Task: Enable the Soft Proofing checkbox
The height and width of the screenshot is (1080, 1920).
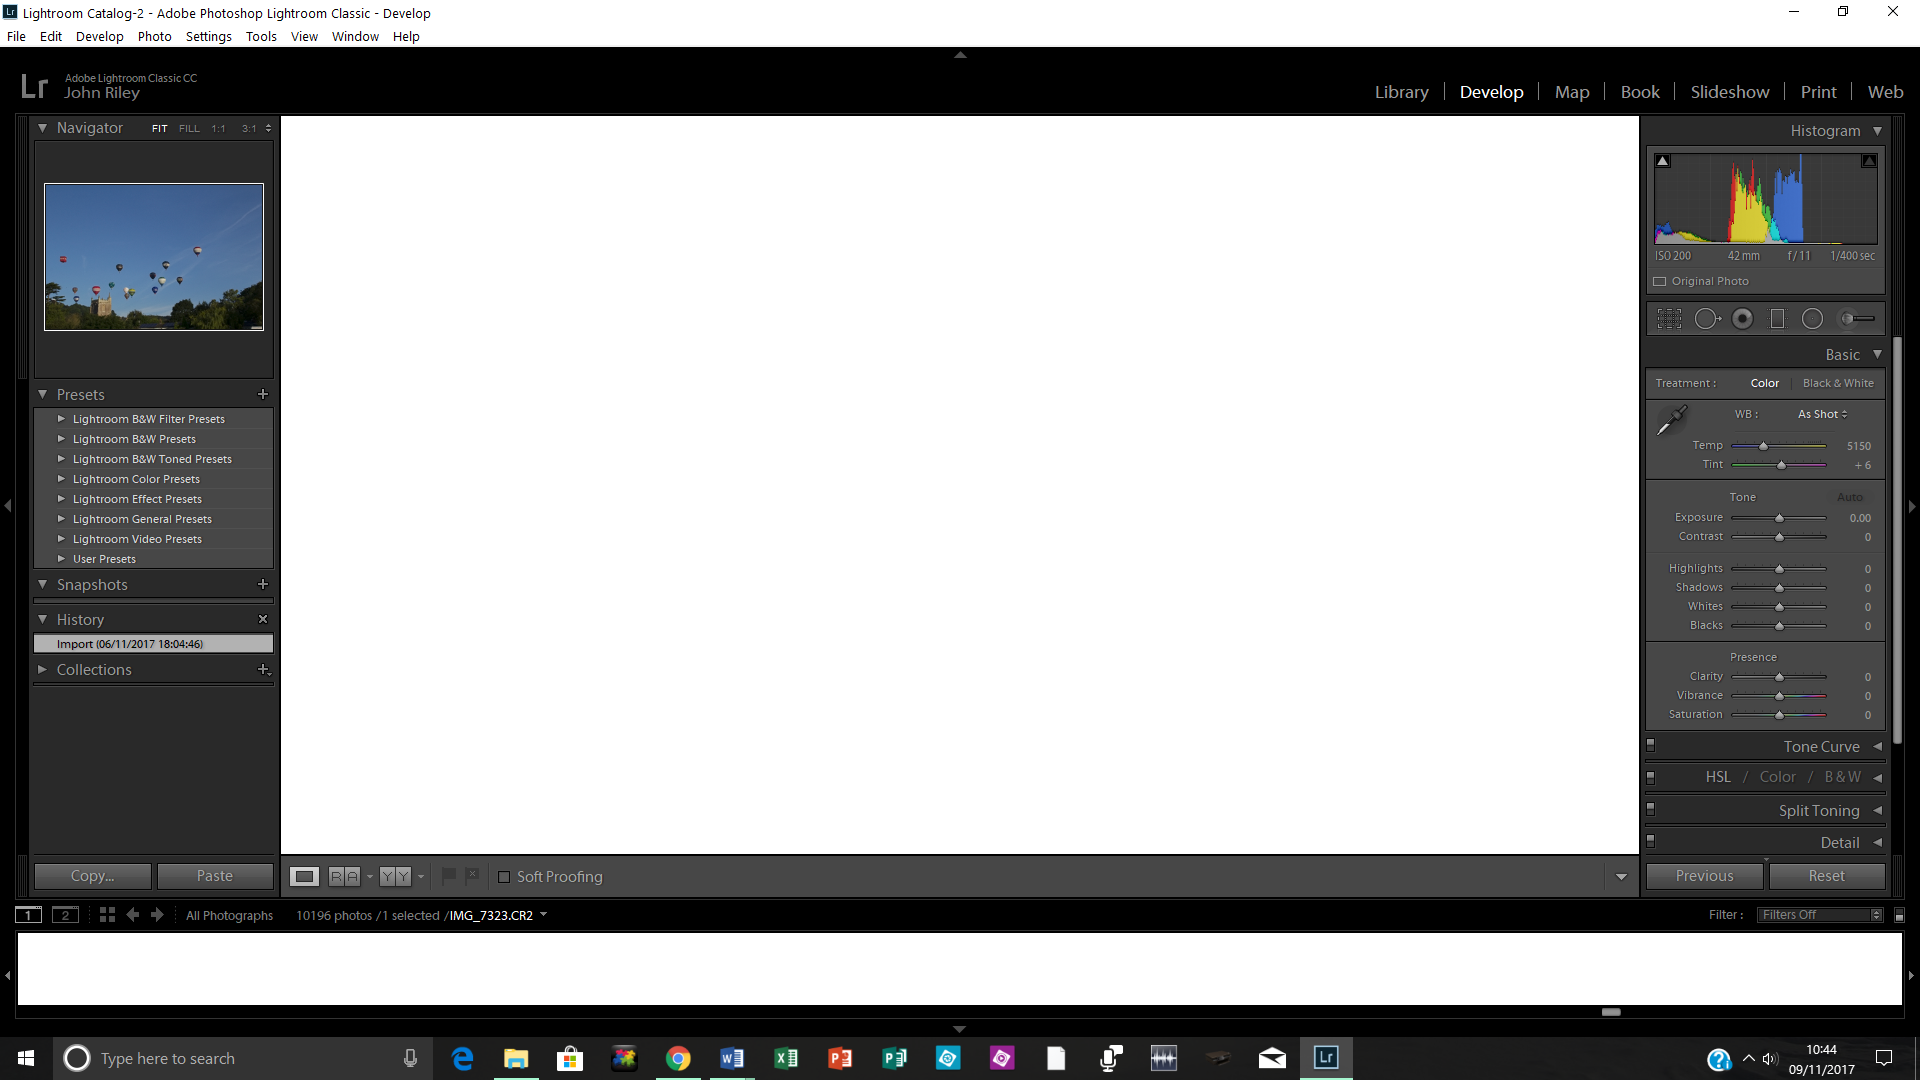Action: (x=504, y=877)
